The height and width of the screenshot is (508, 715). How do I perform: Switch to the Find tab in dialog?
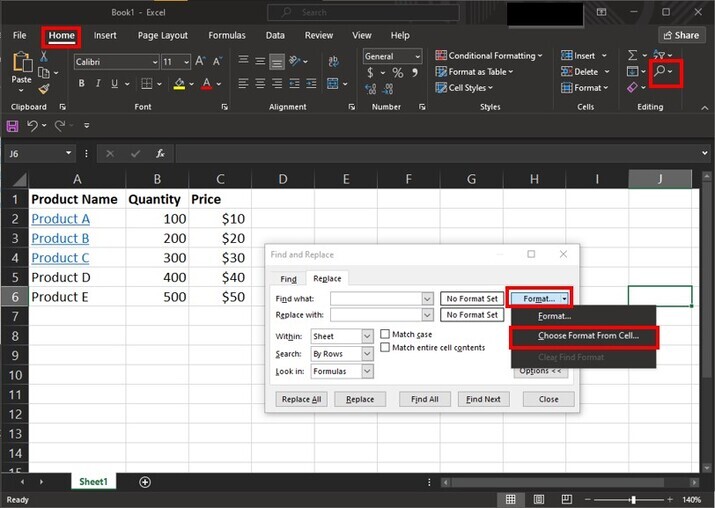point(288,279)
